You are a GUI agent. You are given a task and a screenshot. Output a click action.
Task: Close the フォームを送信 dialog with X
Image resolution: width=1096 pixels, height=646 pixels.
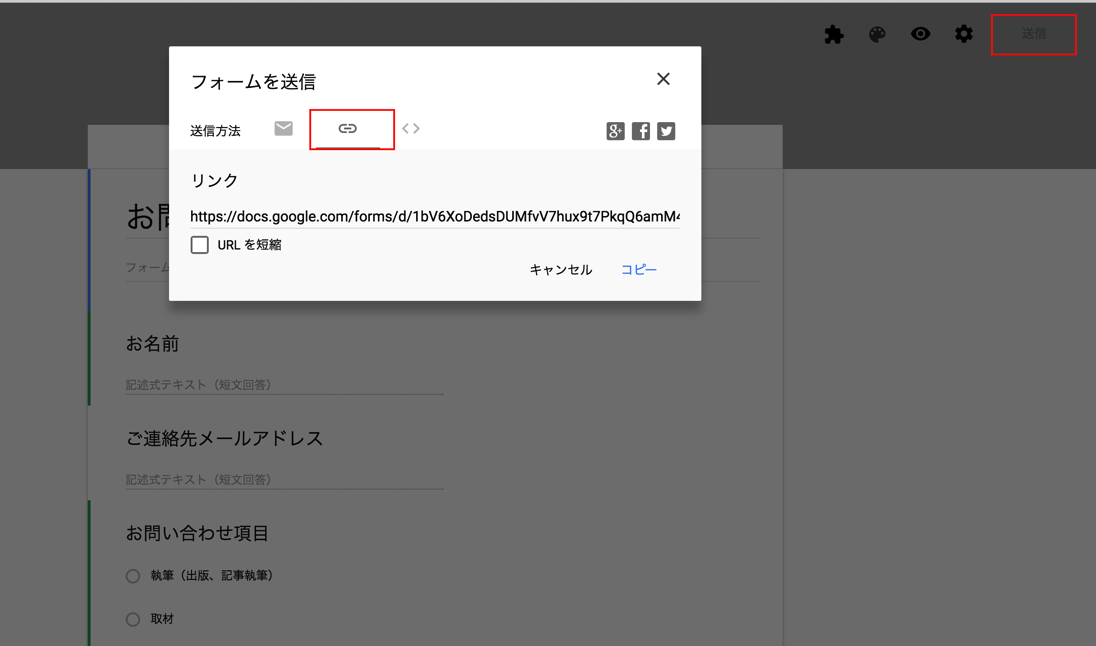click(x=663, y=79)
